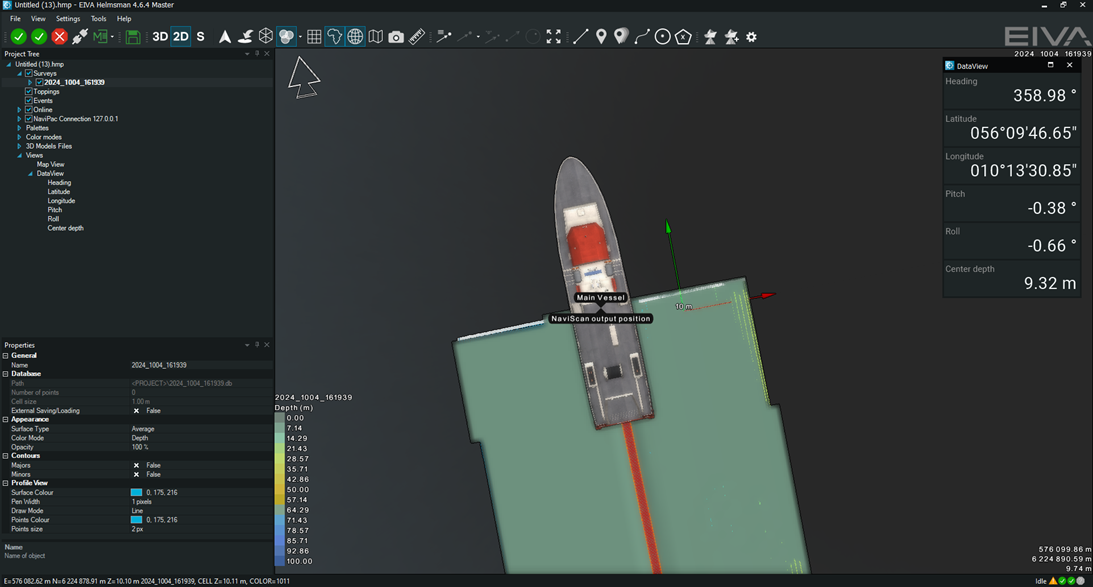
Task: Toggle Minors contours False value
Action: (136, 474)
